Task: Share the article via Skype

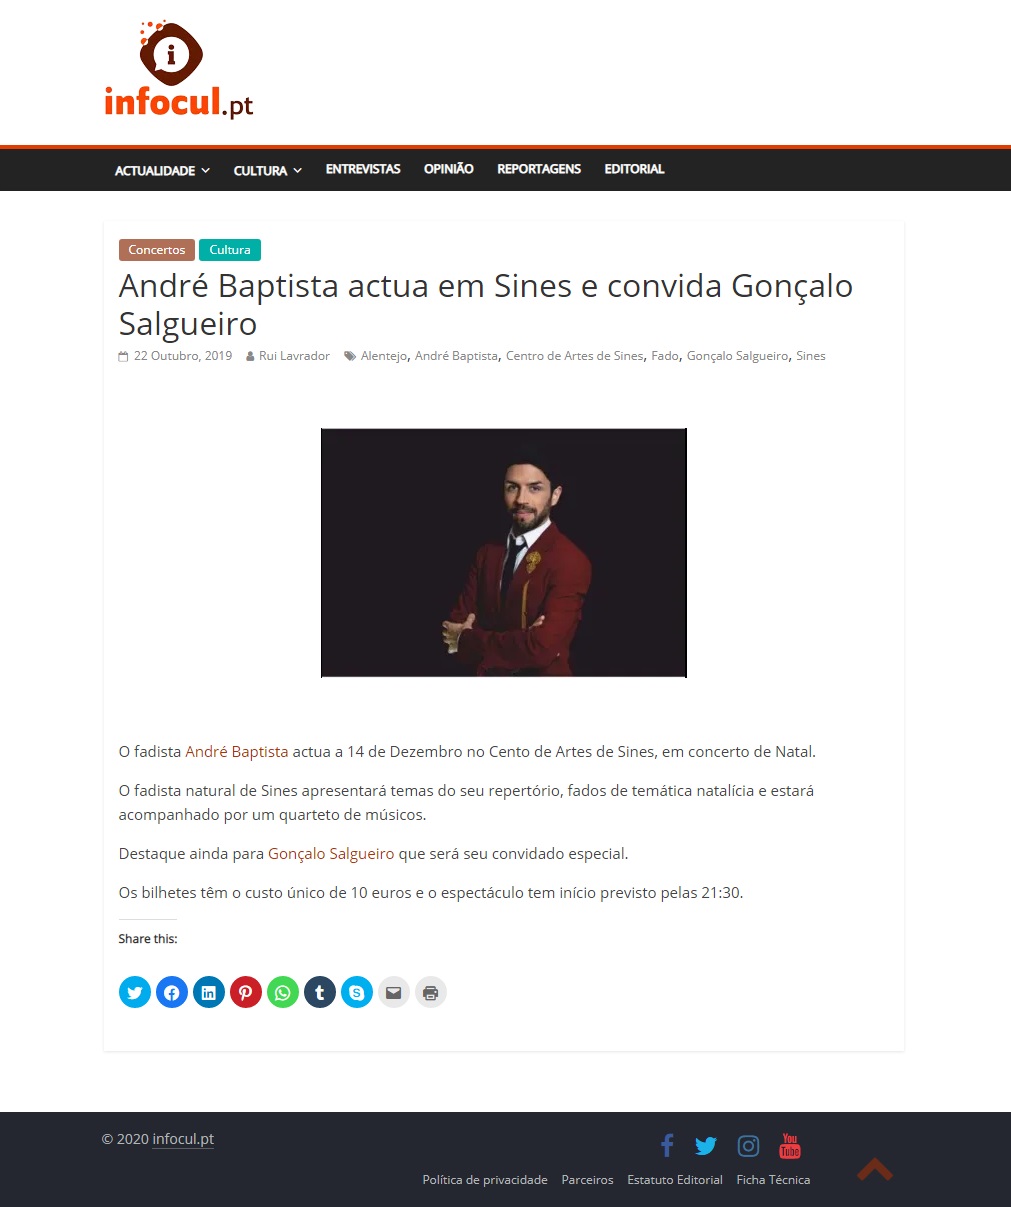Action: [x=357, y=992]
